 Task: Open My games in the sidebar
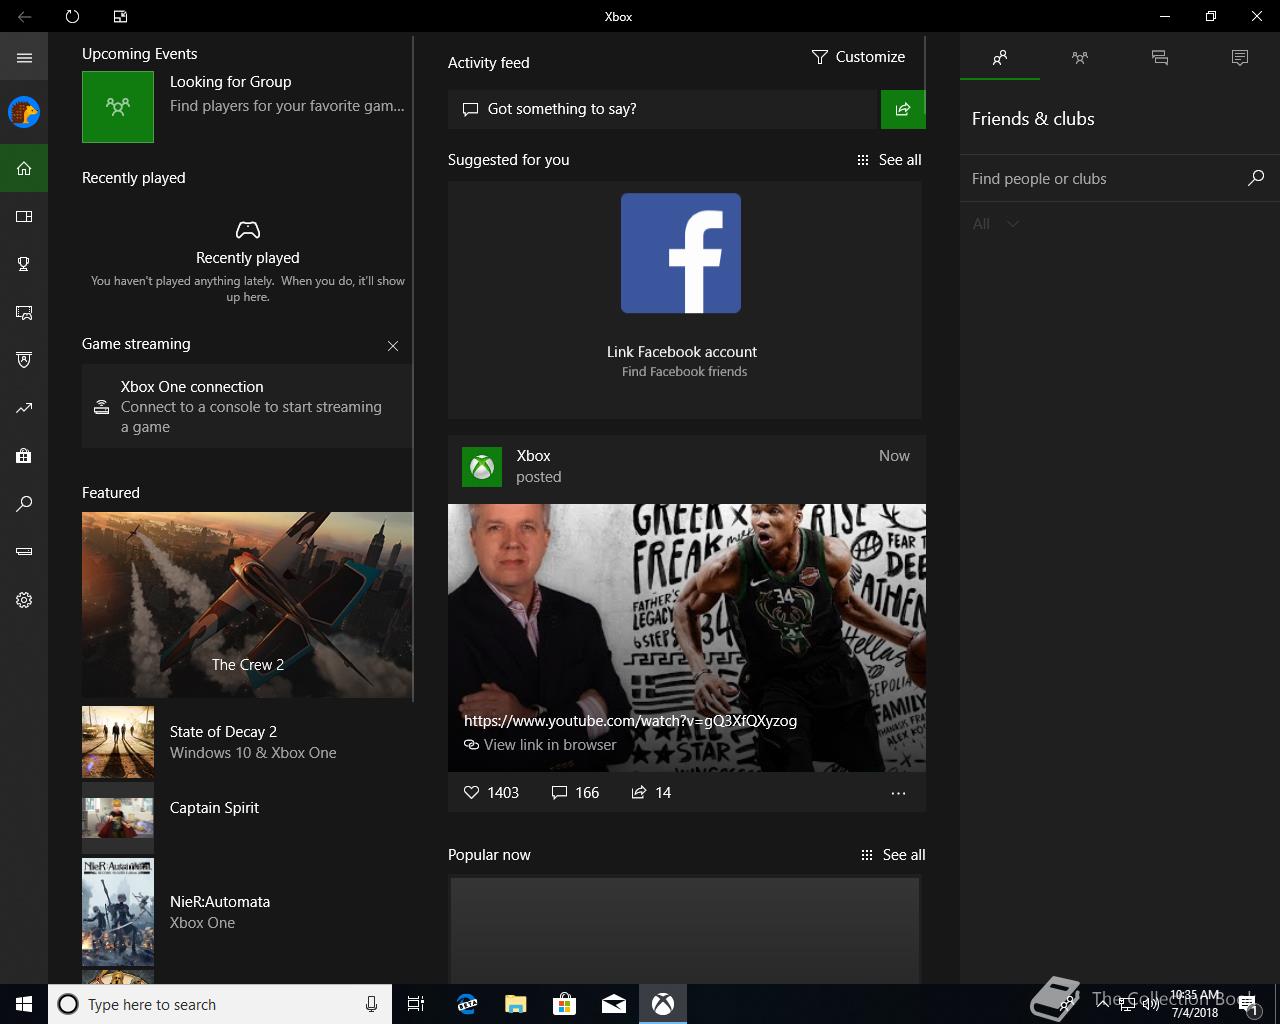point(24,216)
